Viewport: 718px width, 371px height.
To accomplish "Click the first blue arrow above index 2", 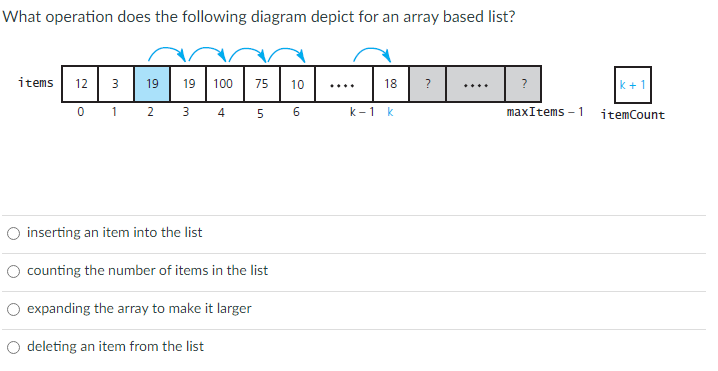I will point(167,54).
